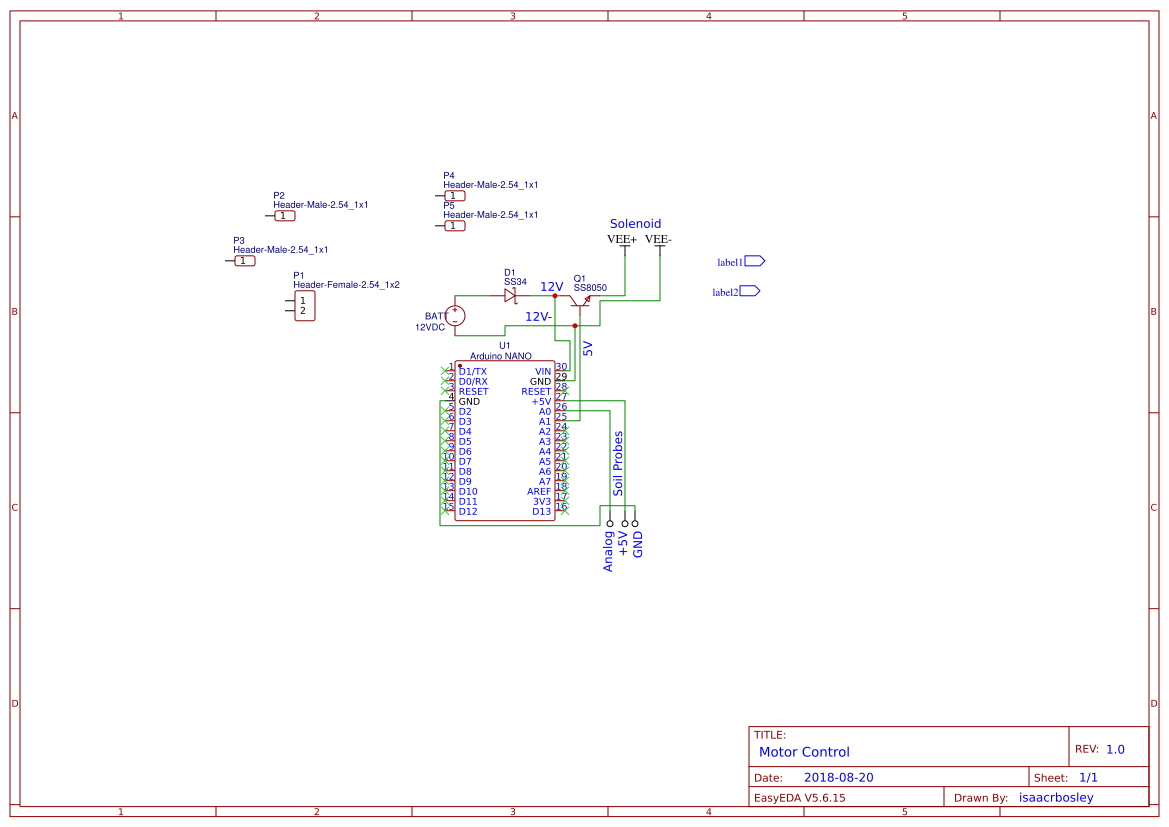Click the P5 header pin symbol

pos(455,226)
